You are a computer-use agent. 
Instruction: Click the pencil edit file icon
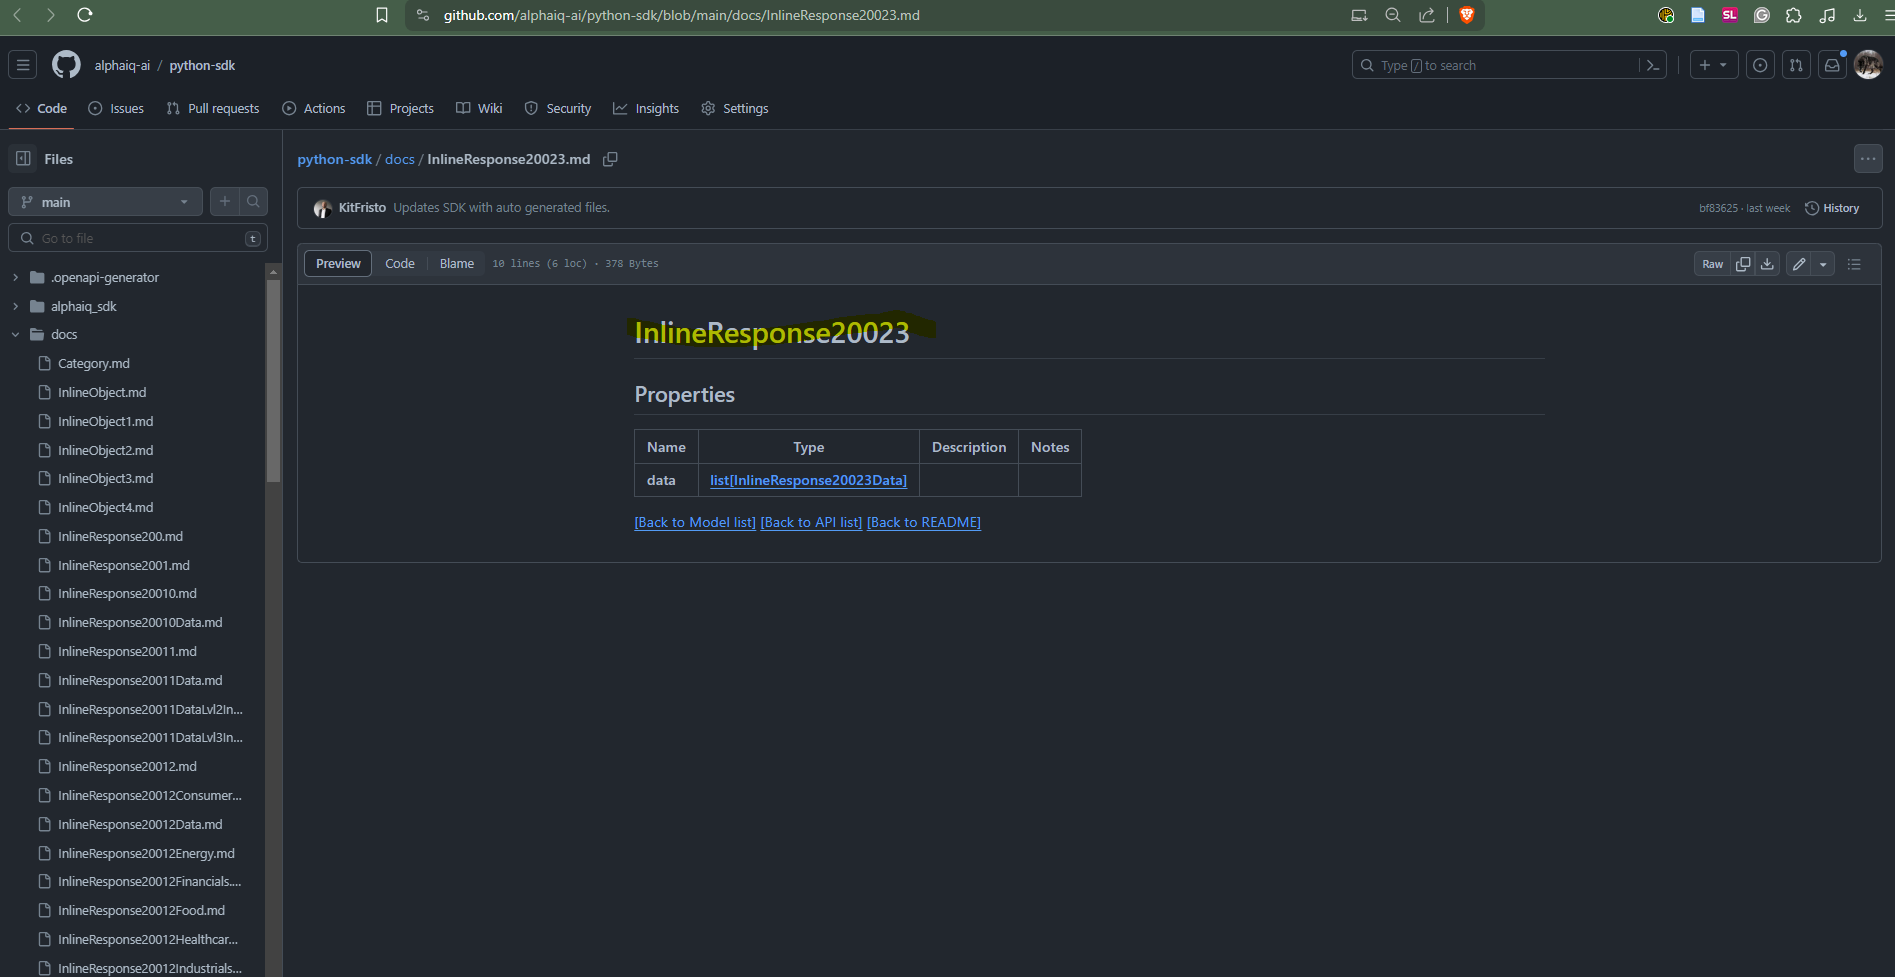click(x=1799, y=264)
